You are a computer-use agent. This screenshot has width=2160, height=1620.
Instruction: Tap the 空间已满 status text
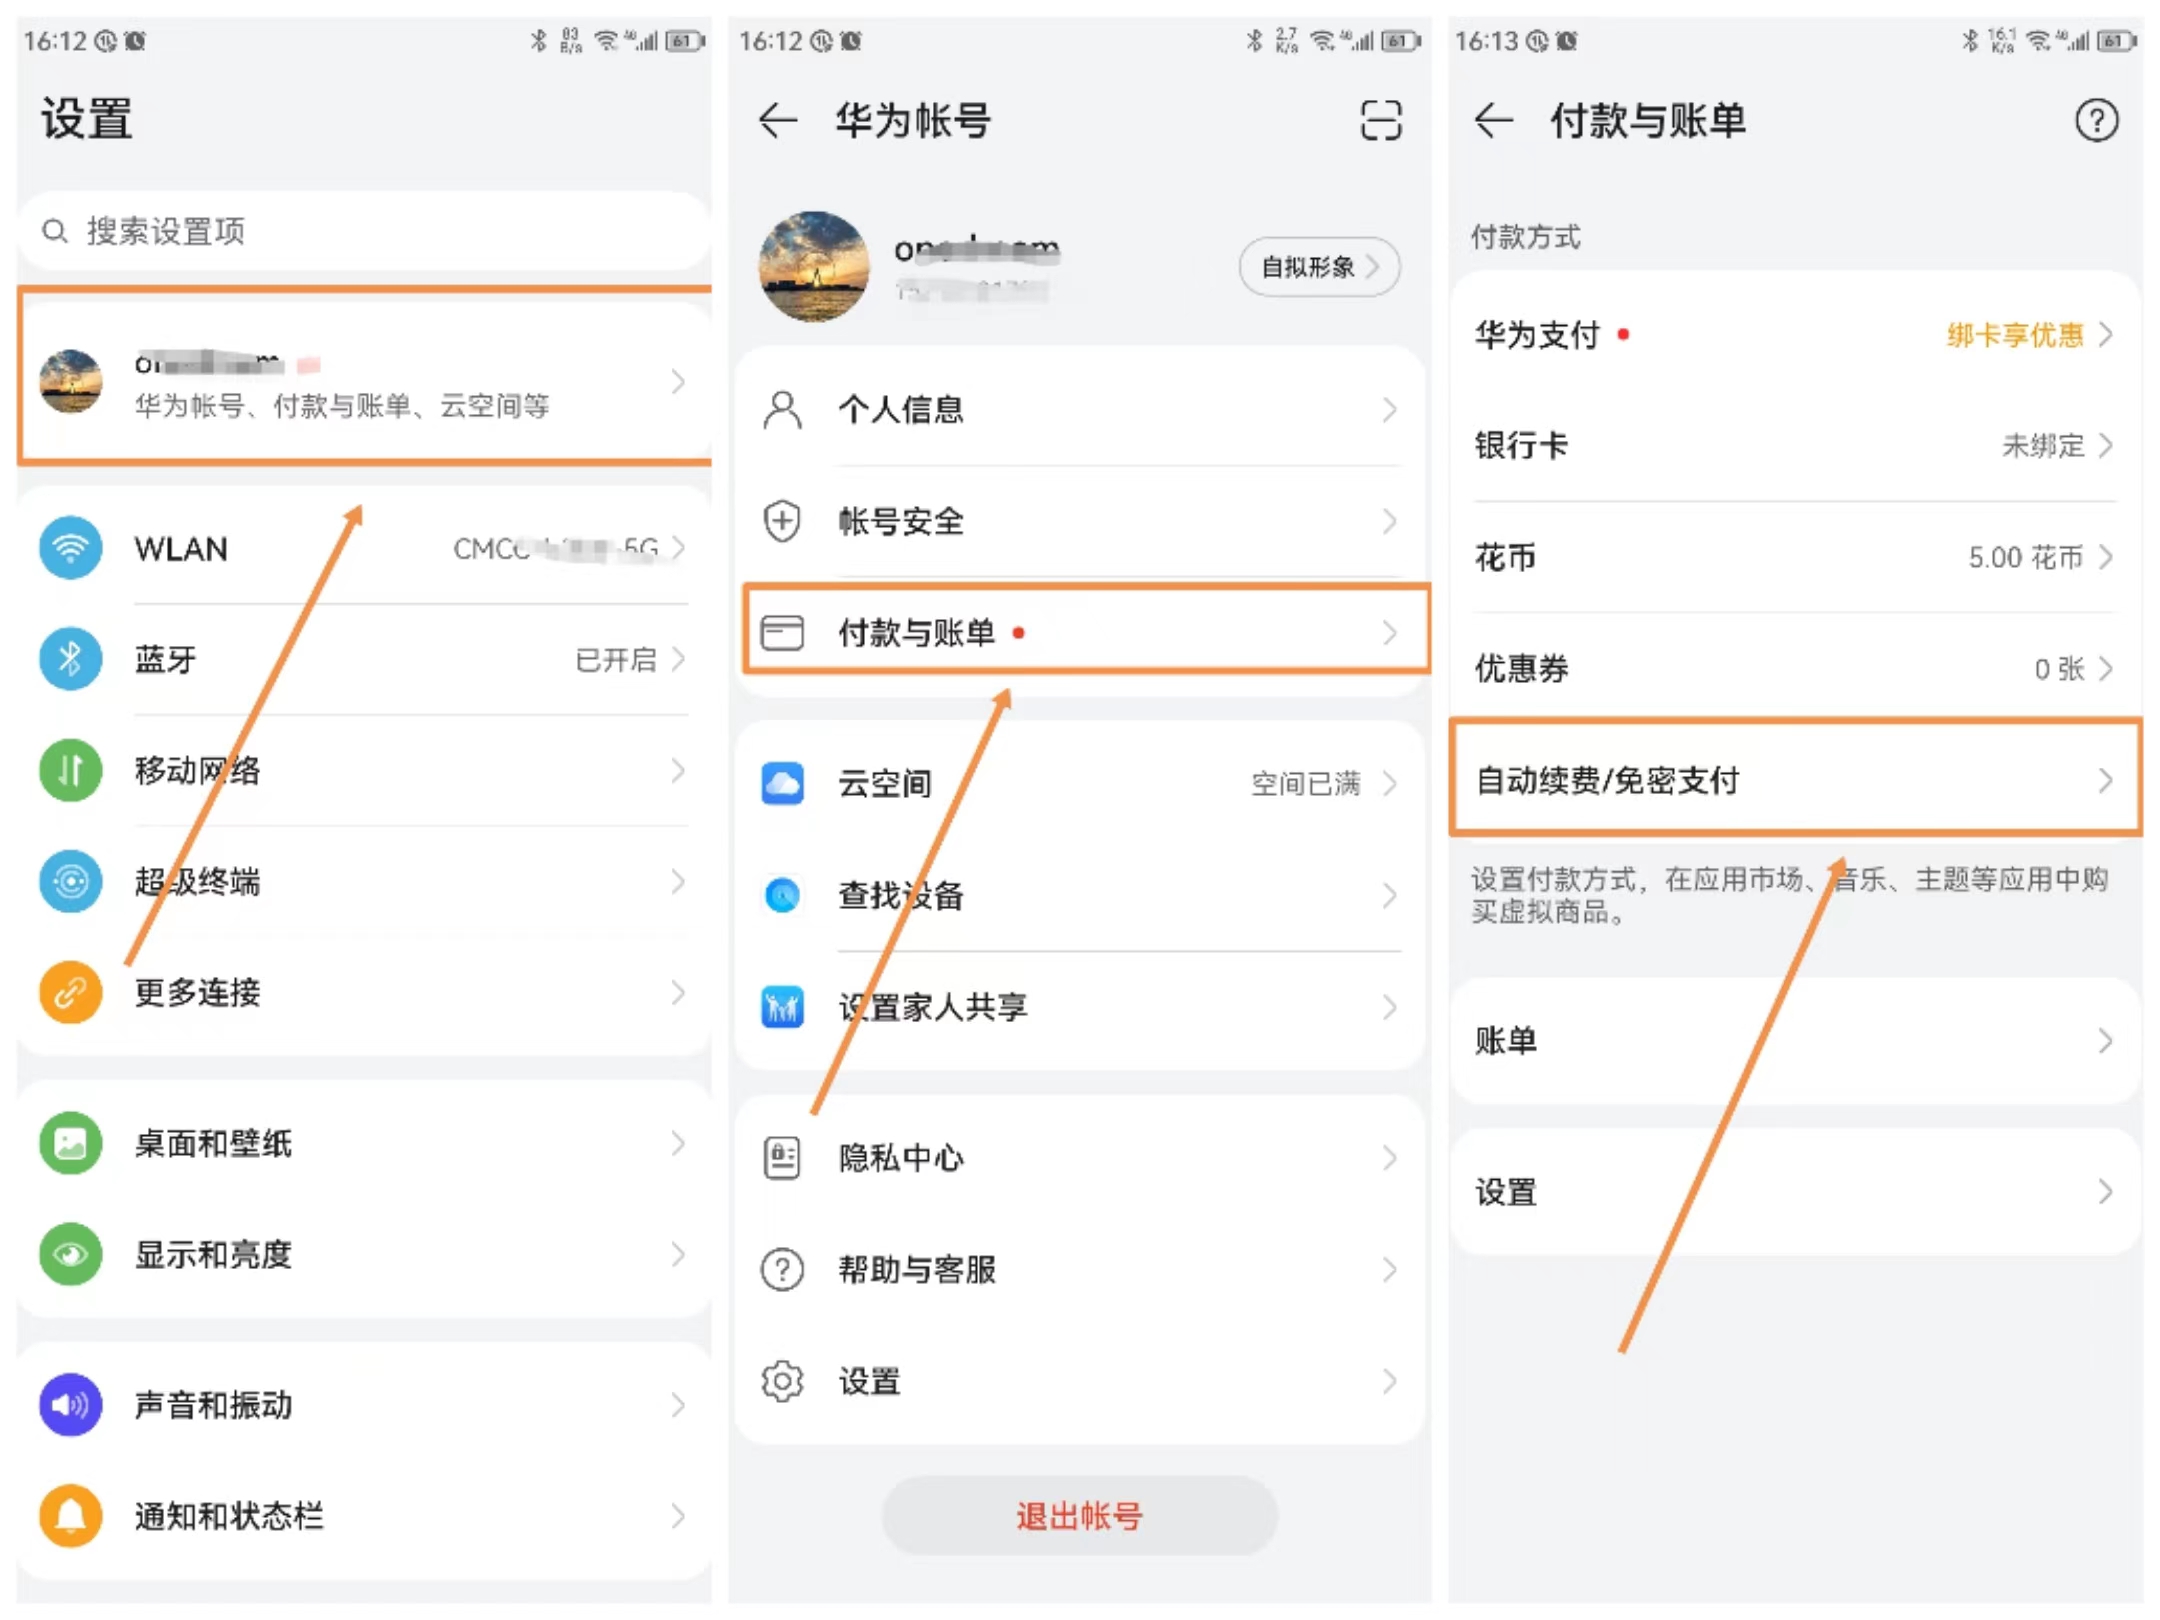click(1306, 783)
